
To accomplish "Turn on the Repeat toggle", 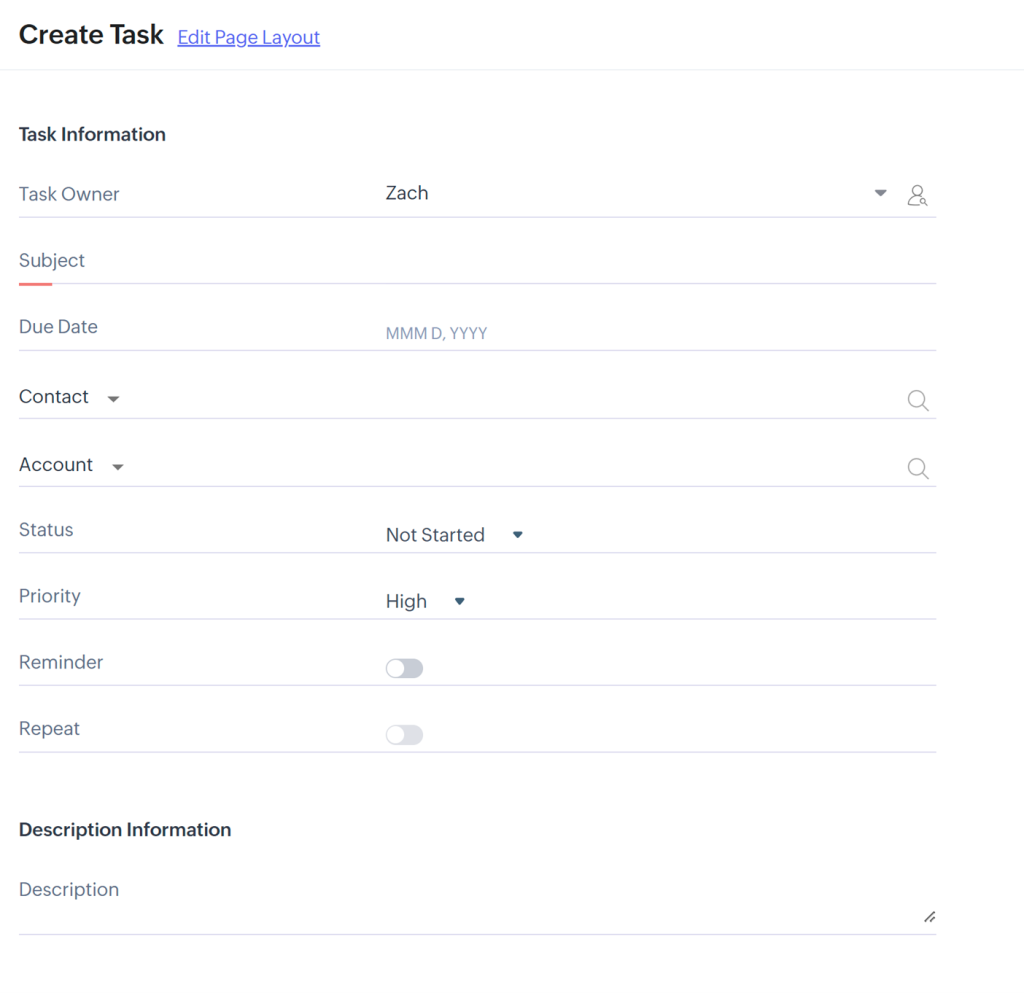I will (x=405, y=735).
